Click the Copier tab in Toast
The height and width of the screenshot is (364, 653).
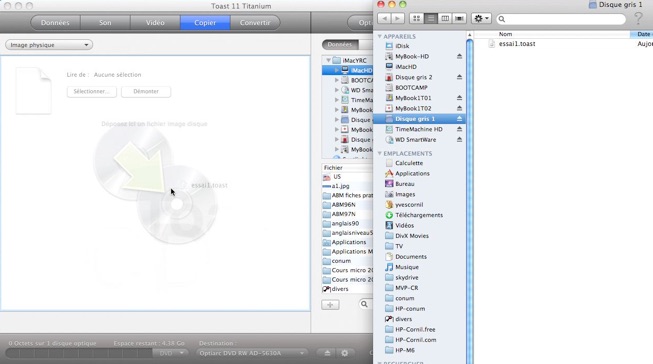(205, 22)
